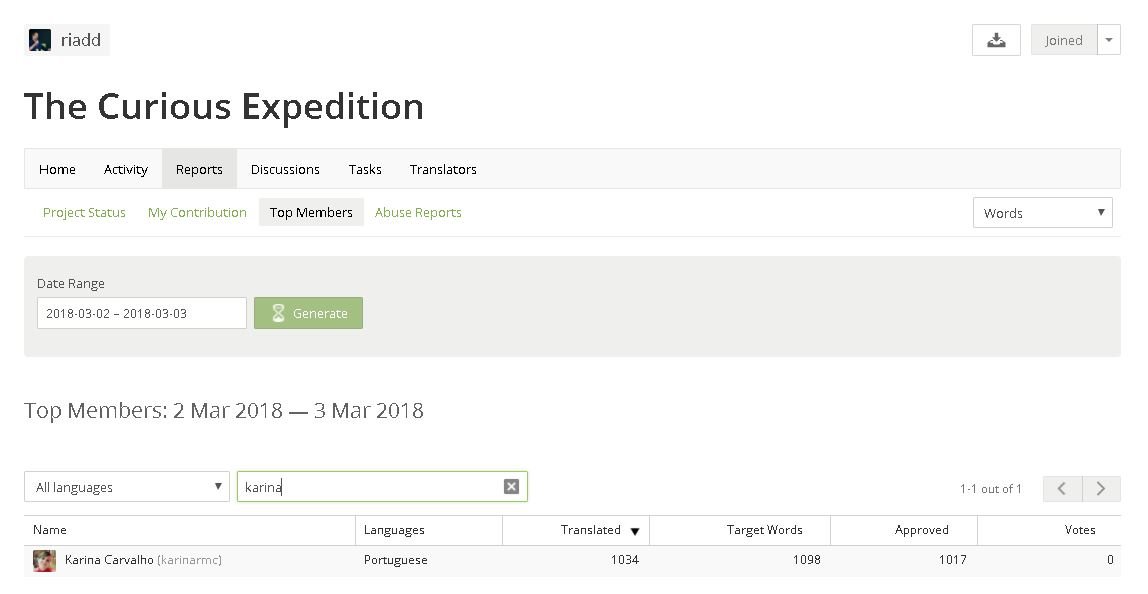The image size is (1148, 594).
Task: Click riadd user avatar
Action: click(x=40, y=40)
